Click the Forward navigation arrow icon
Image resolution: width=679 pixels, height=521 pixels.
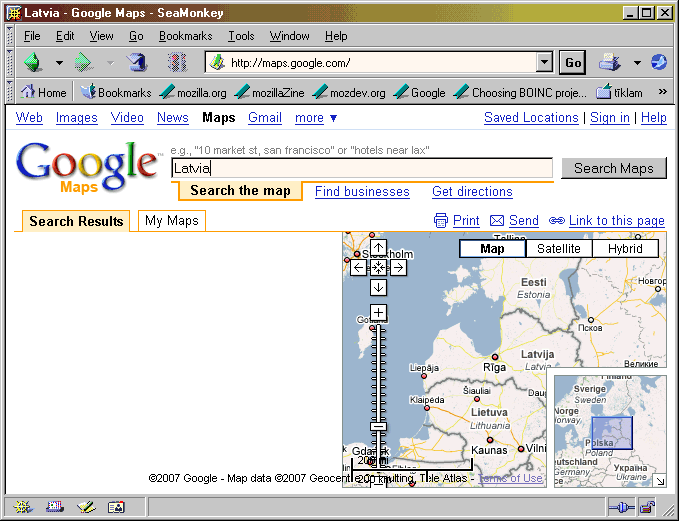click(x=83, y=63)
